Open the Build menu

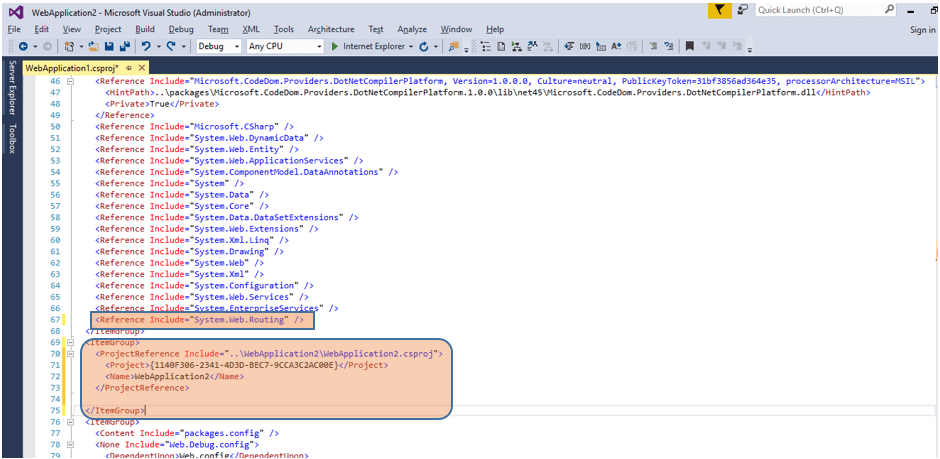(x=144, y=29)
